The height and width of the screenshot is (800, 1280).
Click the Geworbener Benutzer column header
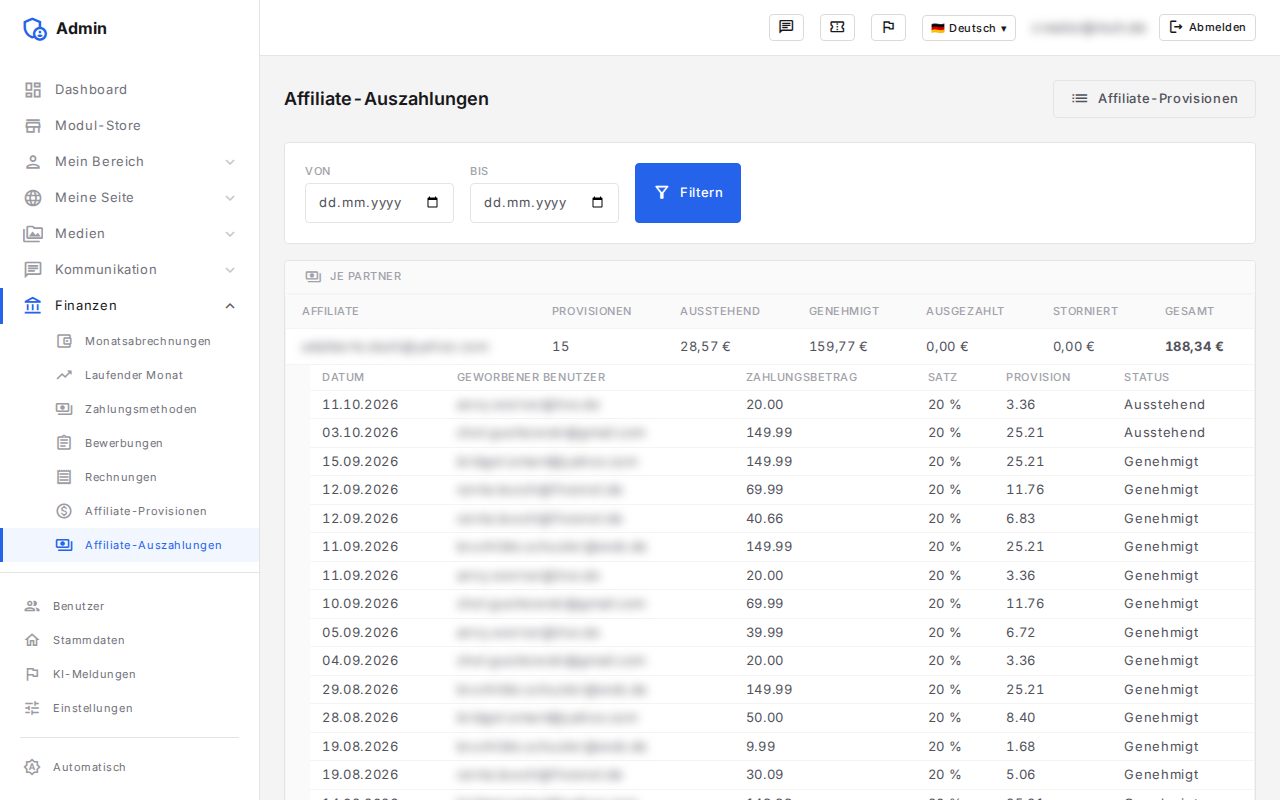point(531,378)
